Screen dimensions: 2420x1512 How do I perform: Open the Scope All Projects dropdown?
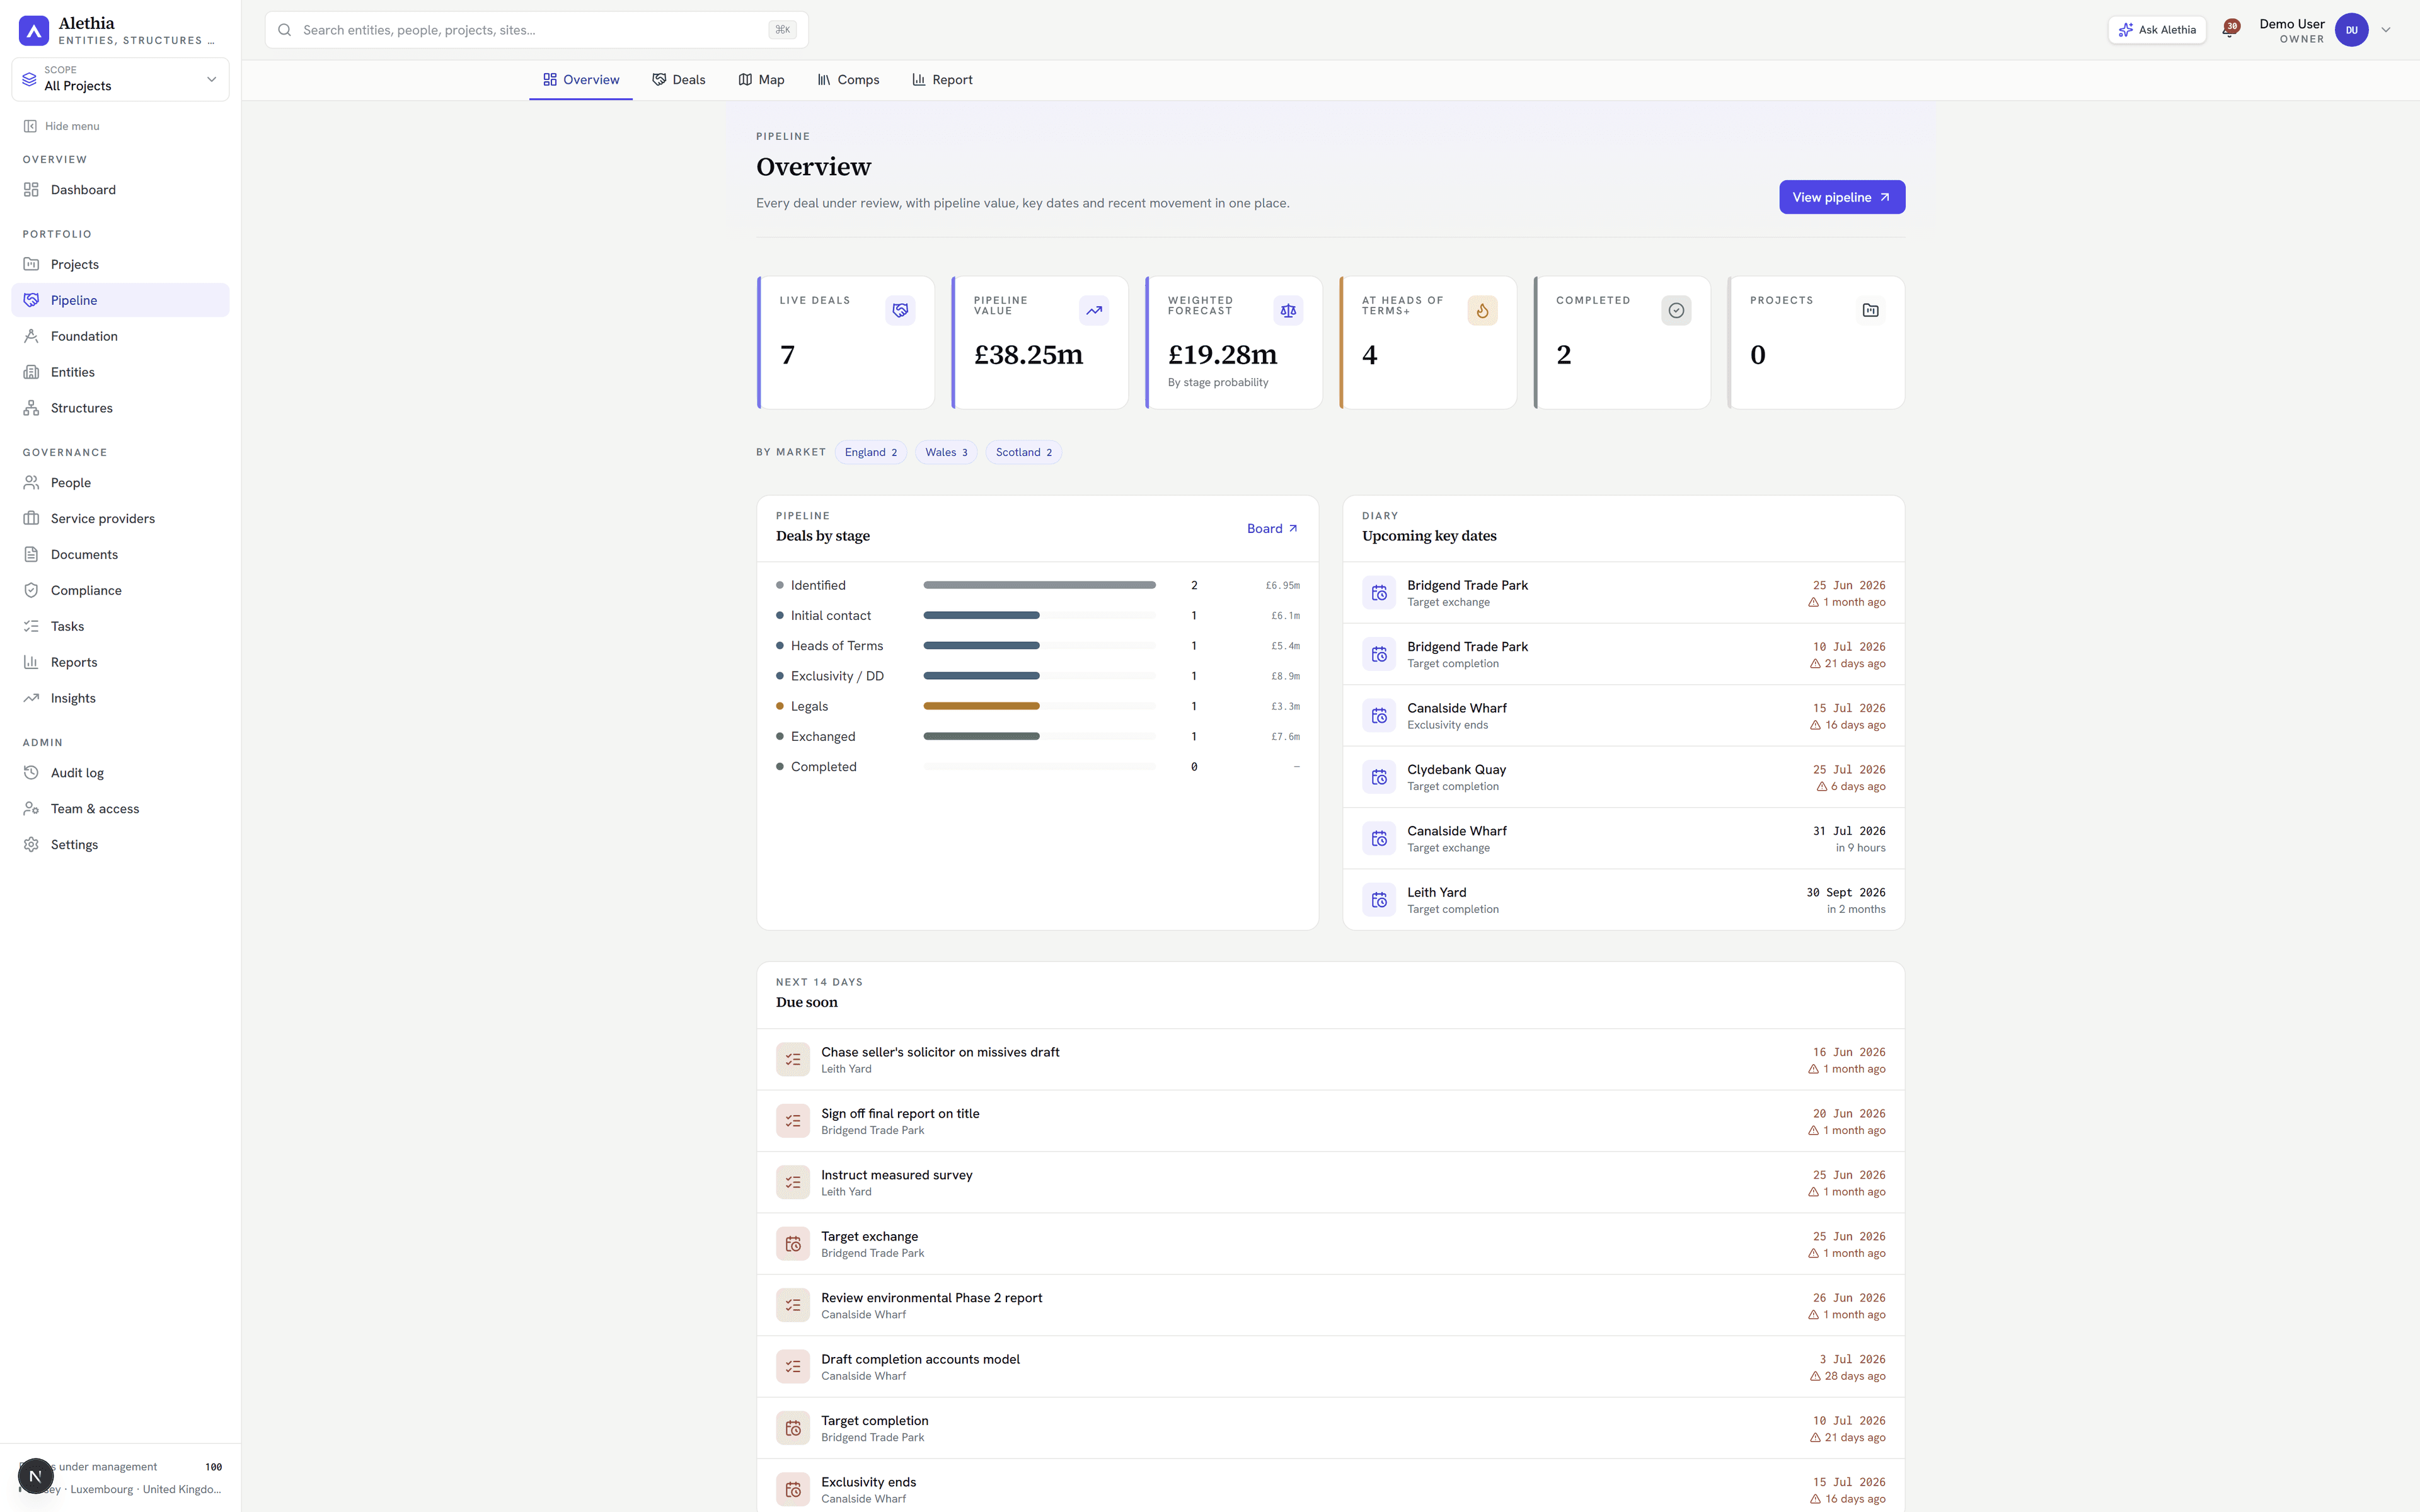(x=120, y=79)
